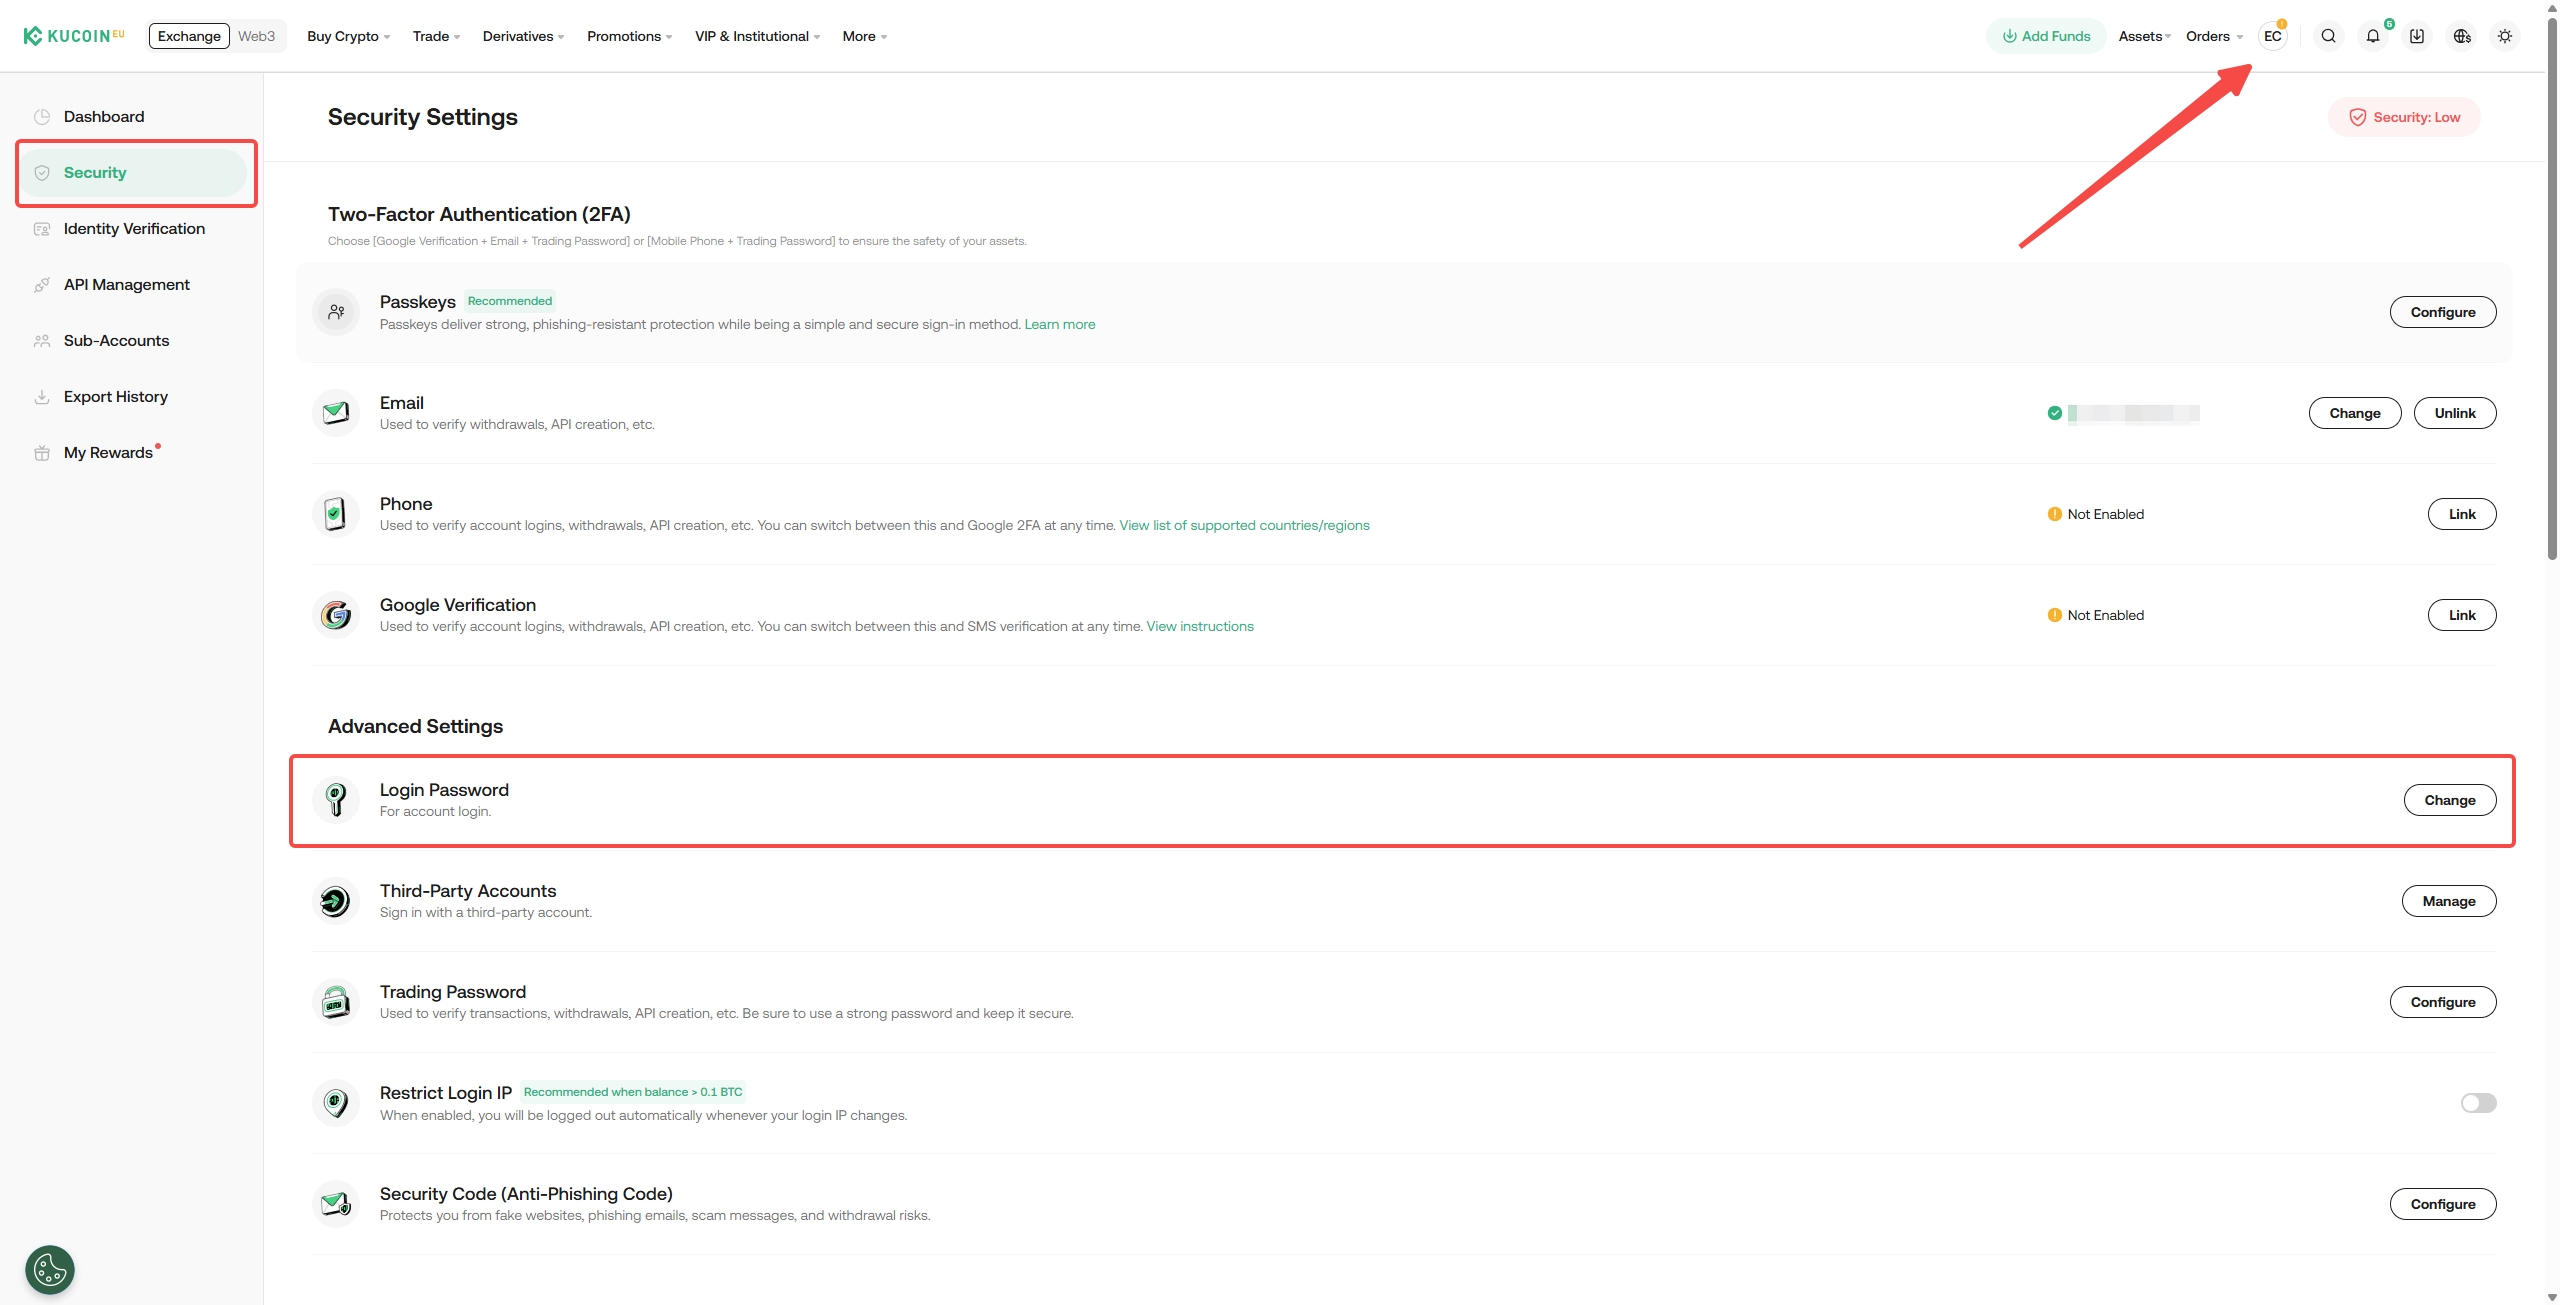
Task: Click the EC account avatar
Action: 2272,36
